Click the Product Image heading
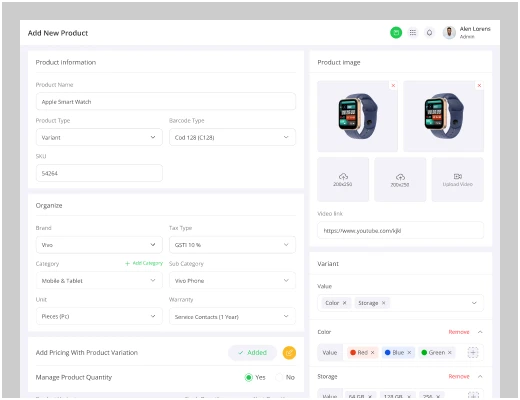The width and height of the screenshot is (520, 400). point(339,62)
